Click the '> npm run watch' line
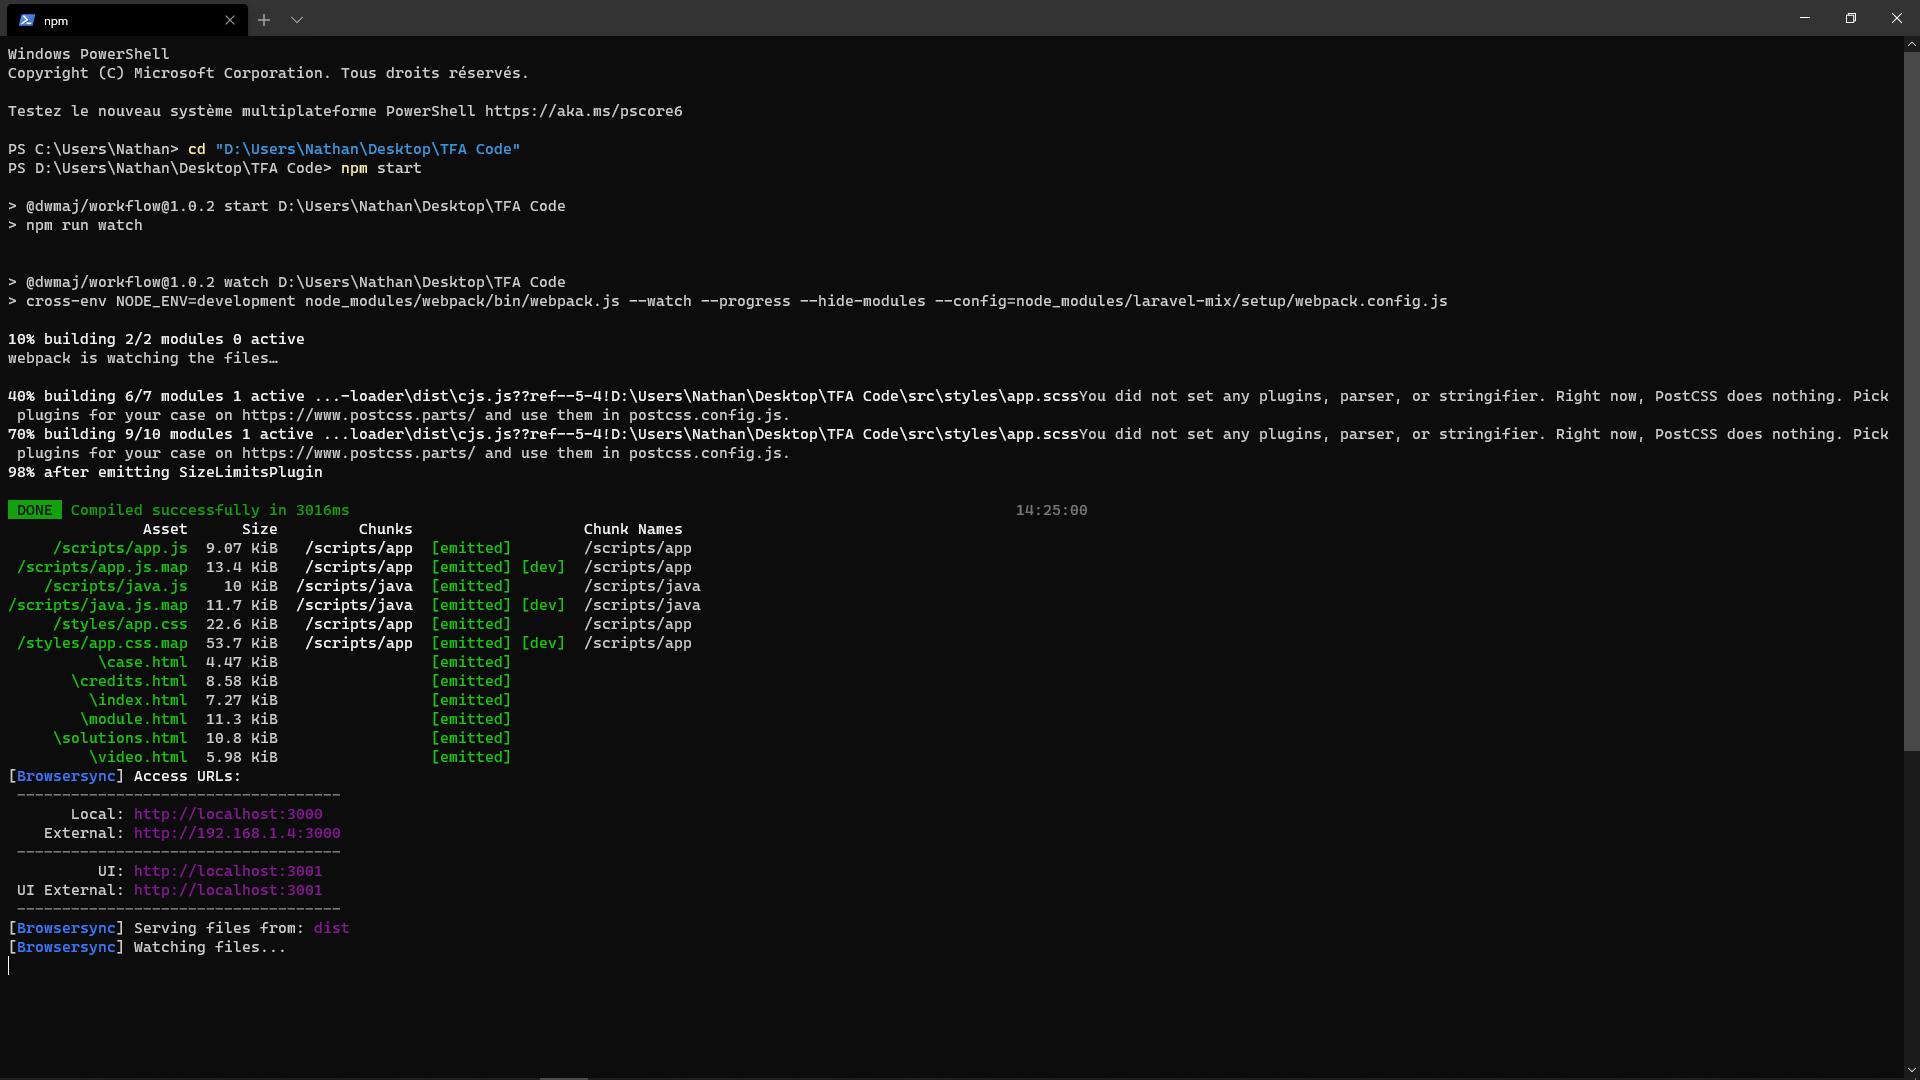 [x=75, y=225]
